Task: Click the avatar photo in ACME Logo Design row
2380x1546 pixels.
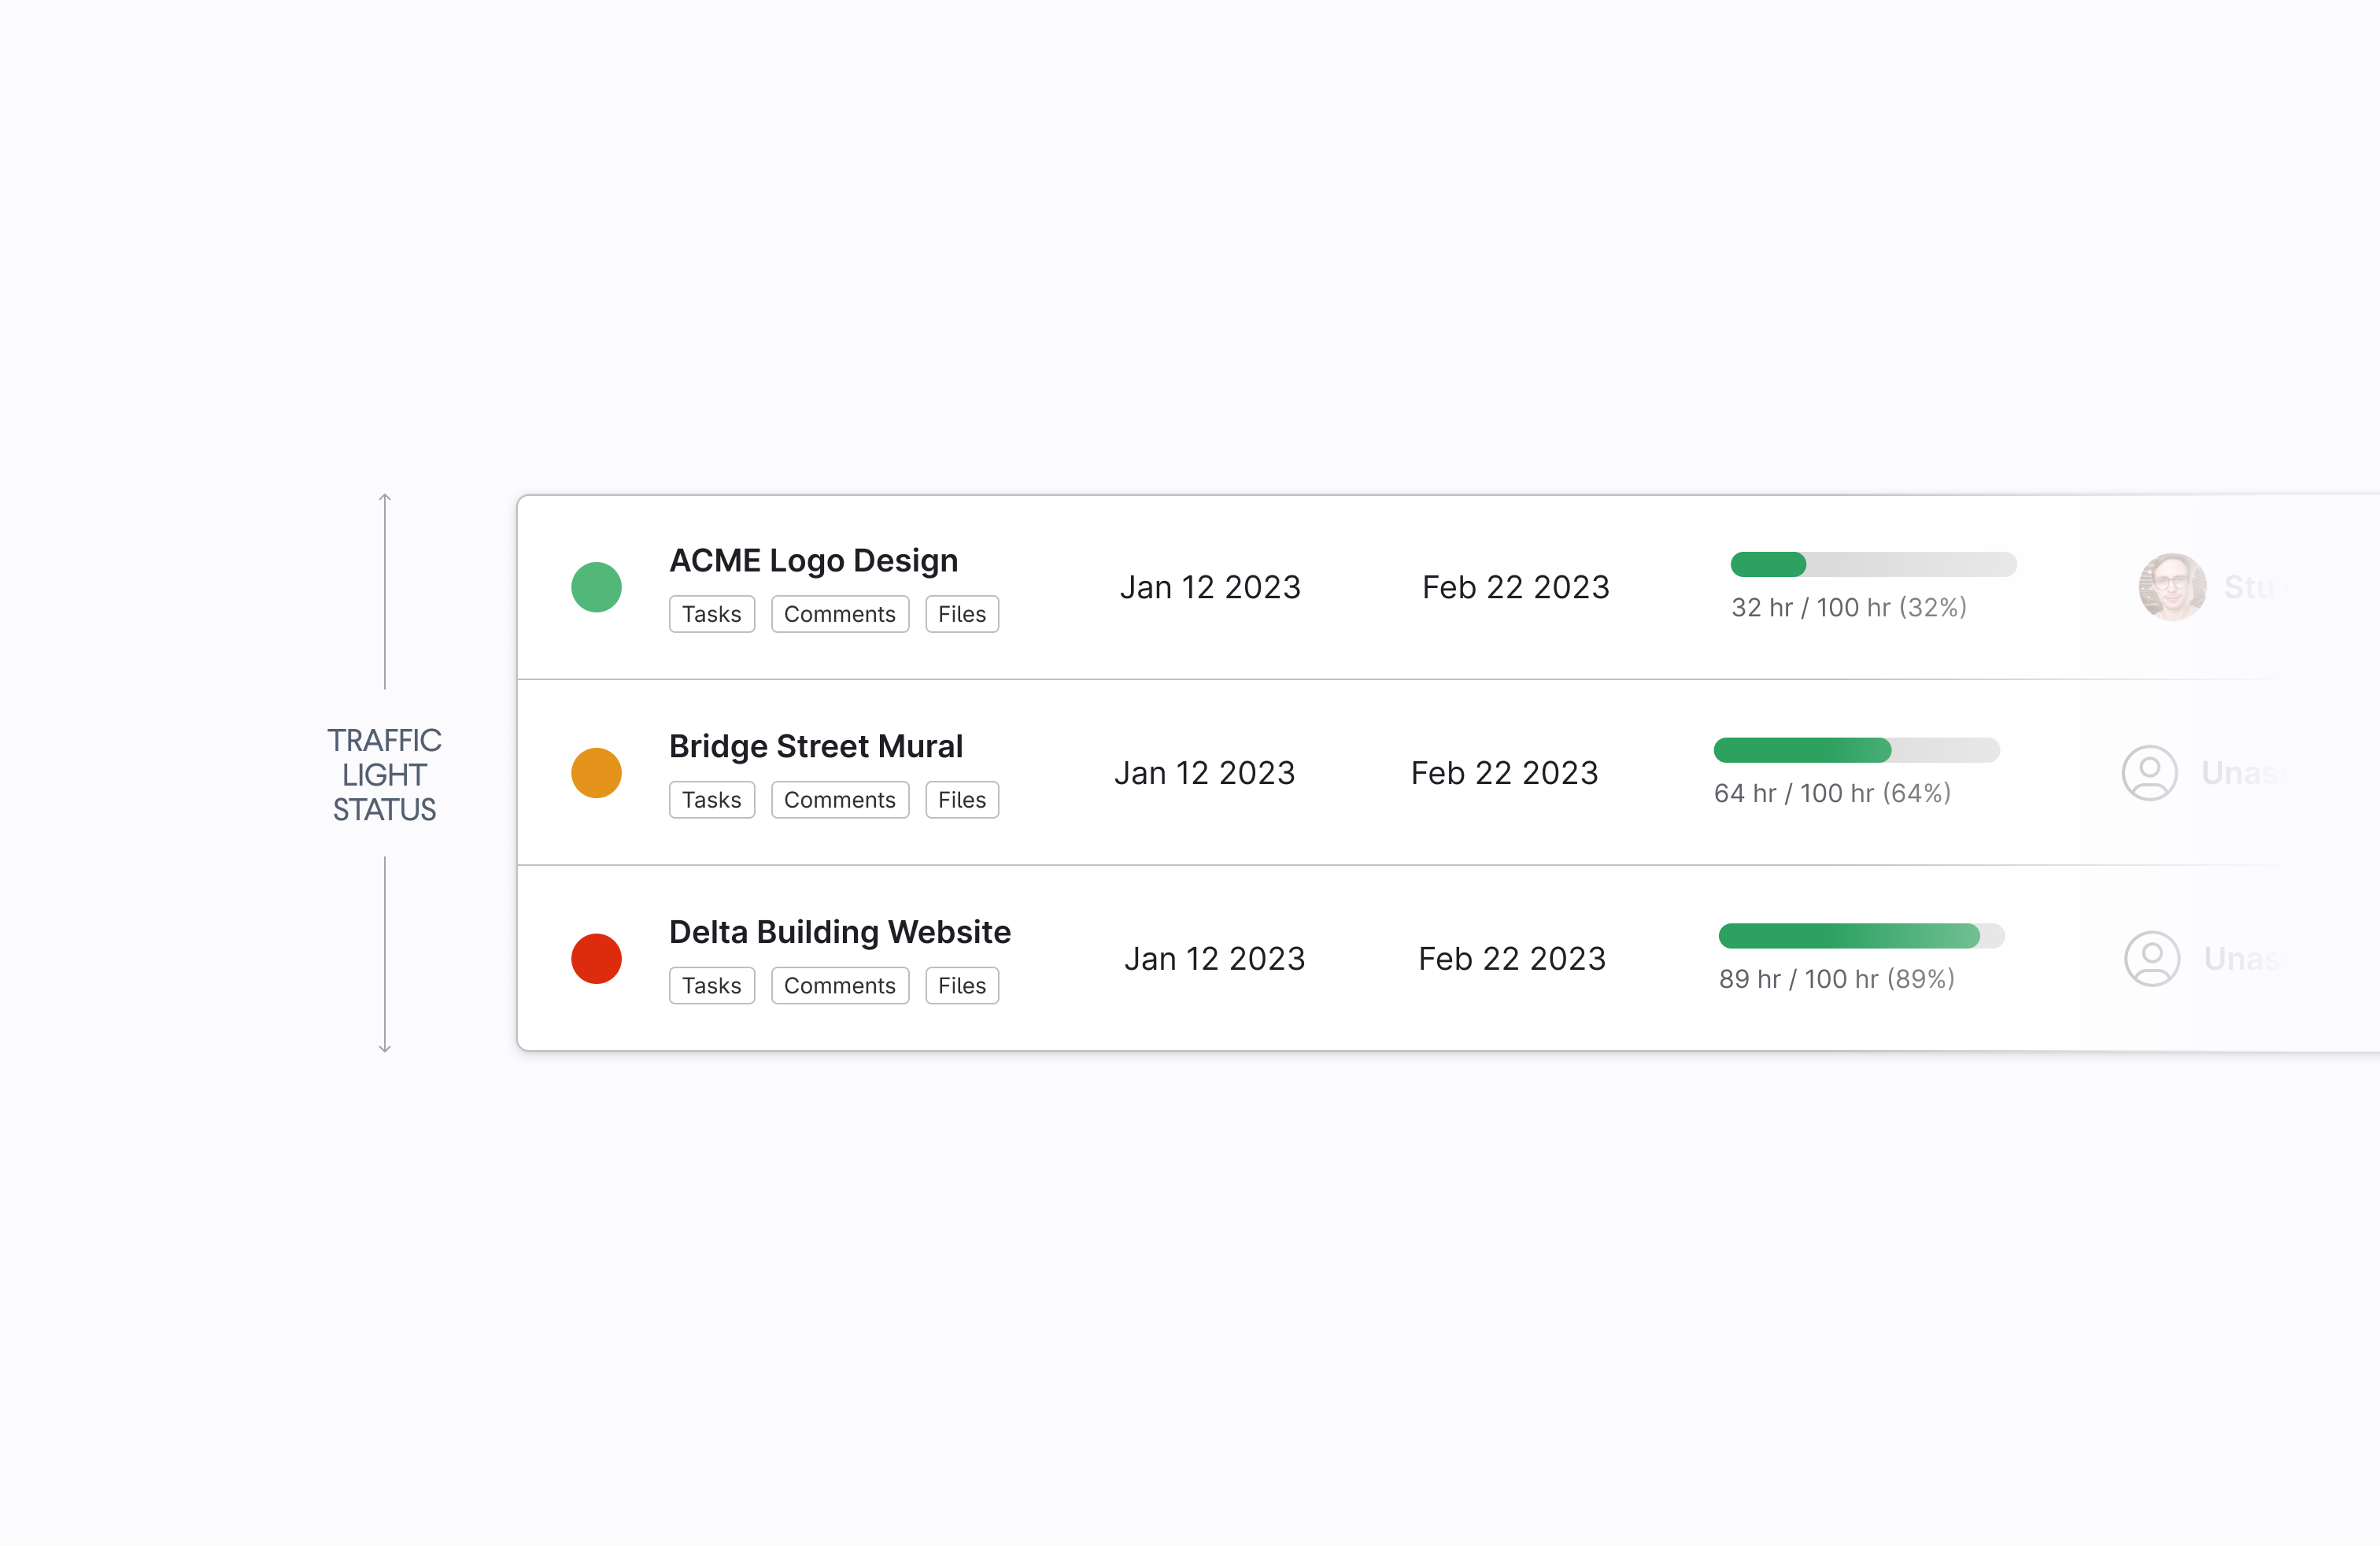Action: point(2172,587)
